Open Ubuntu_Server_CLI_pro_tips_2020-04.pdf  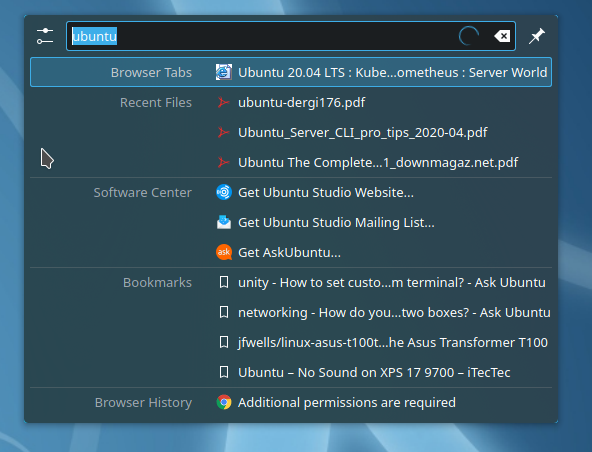pyautogui.click(x=362, y=133)
